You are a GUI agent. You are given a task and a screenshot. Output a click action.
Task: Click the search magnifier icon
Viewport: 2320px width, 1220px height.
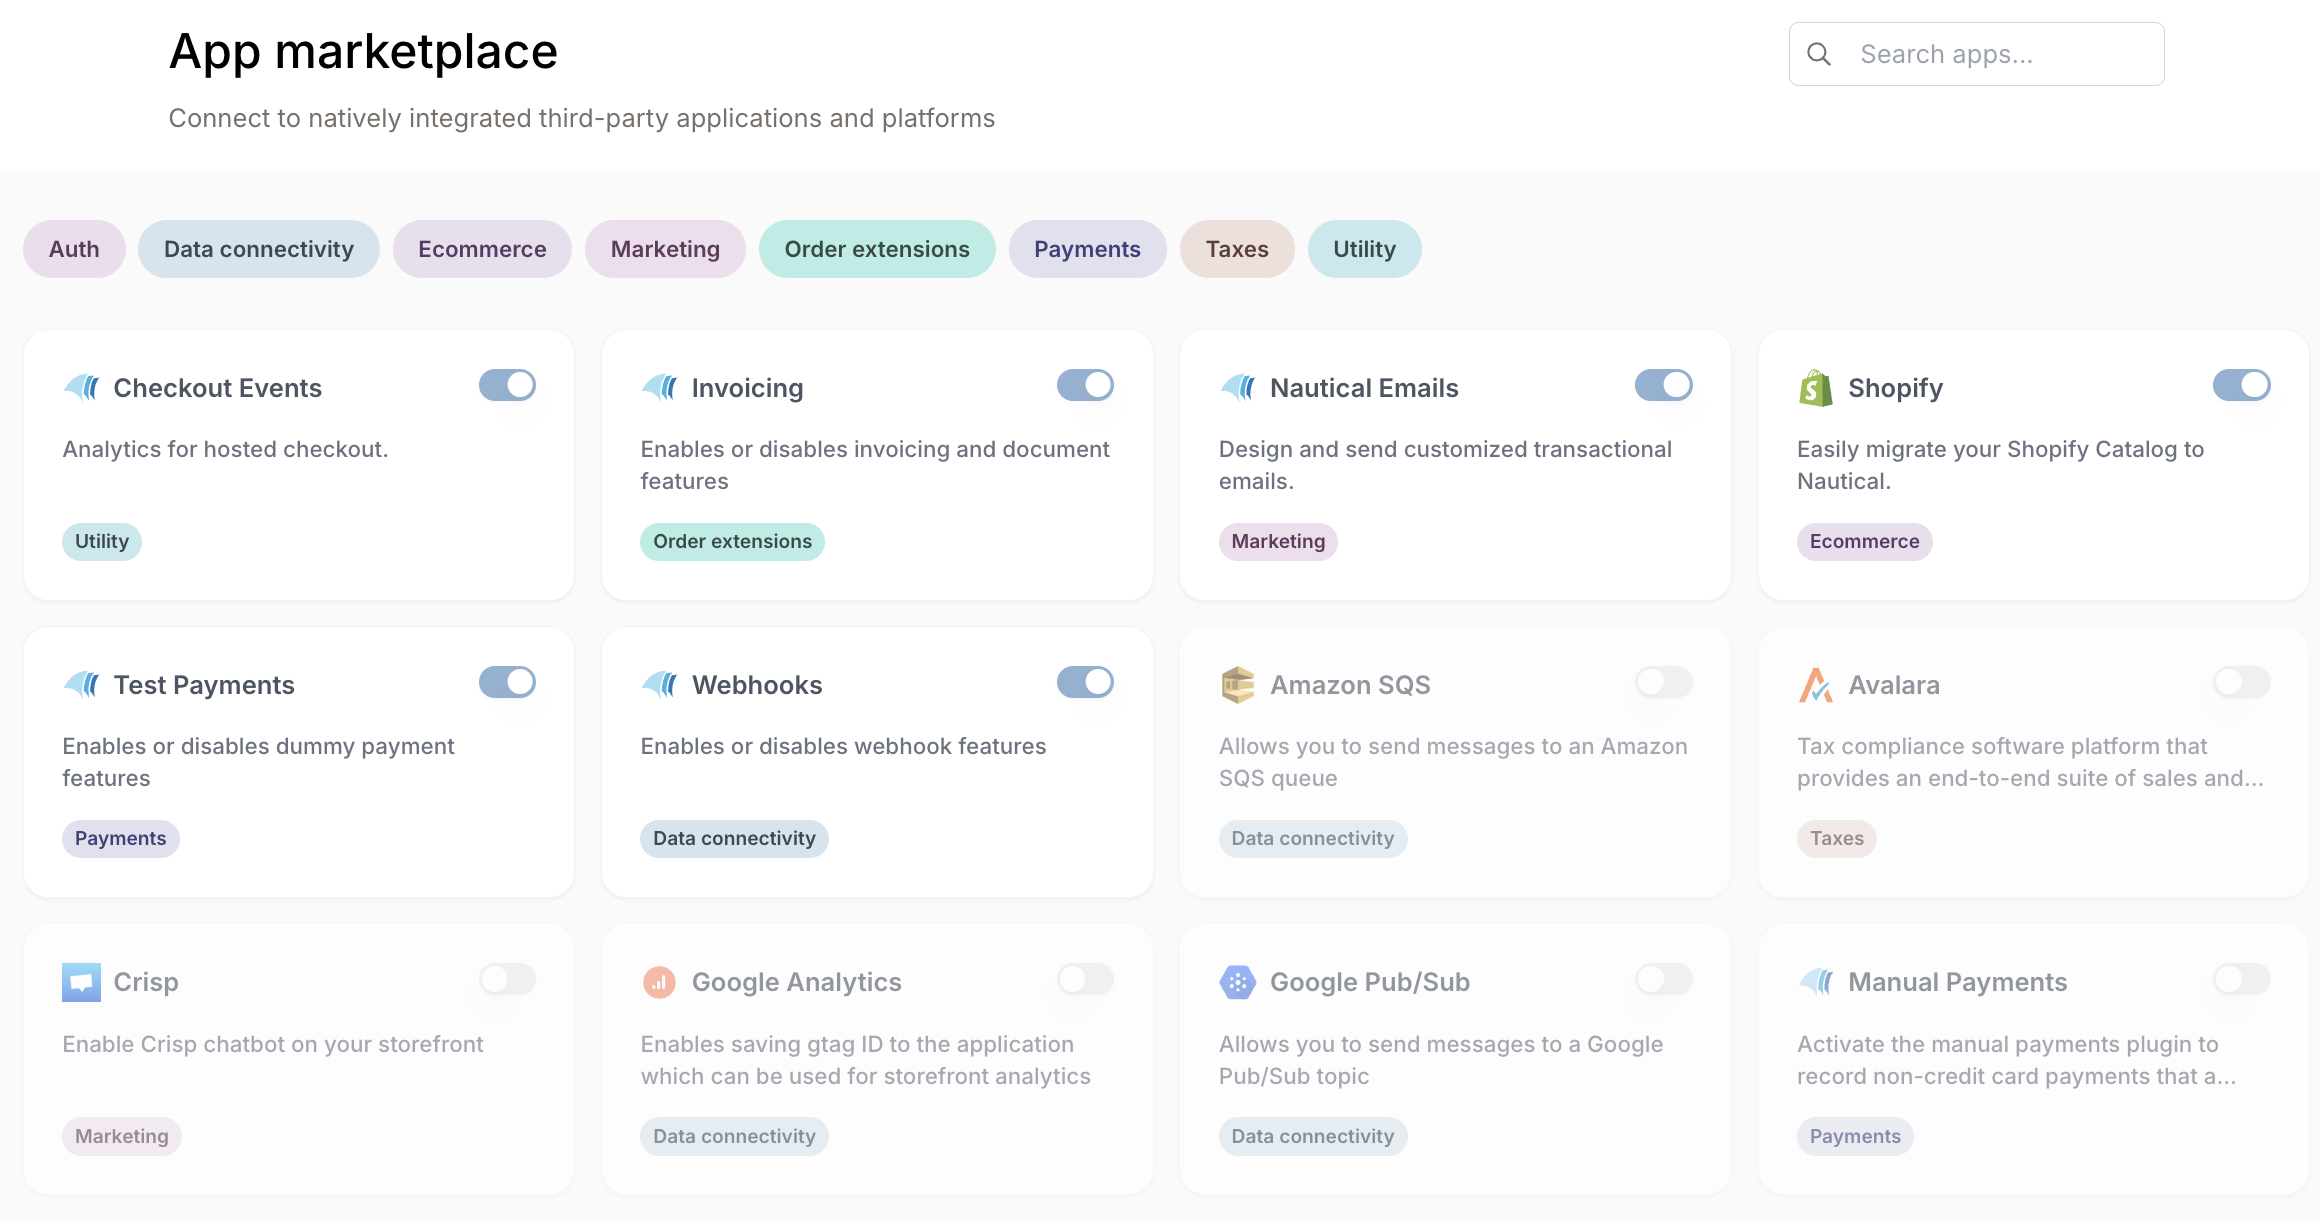1819,54
